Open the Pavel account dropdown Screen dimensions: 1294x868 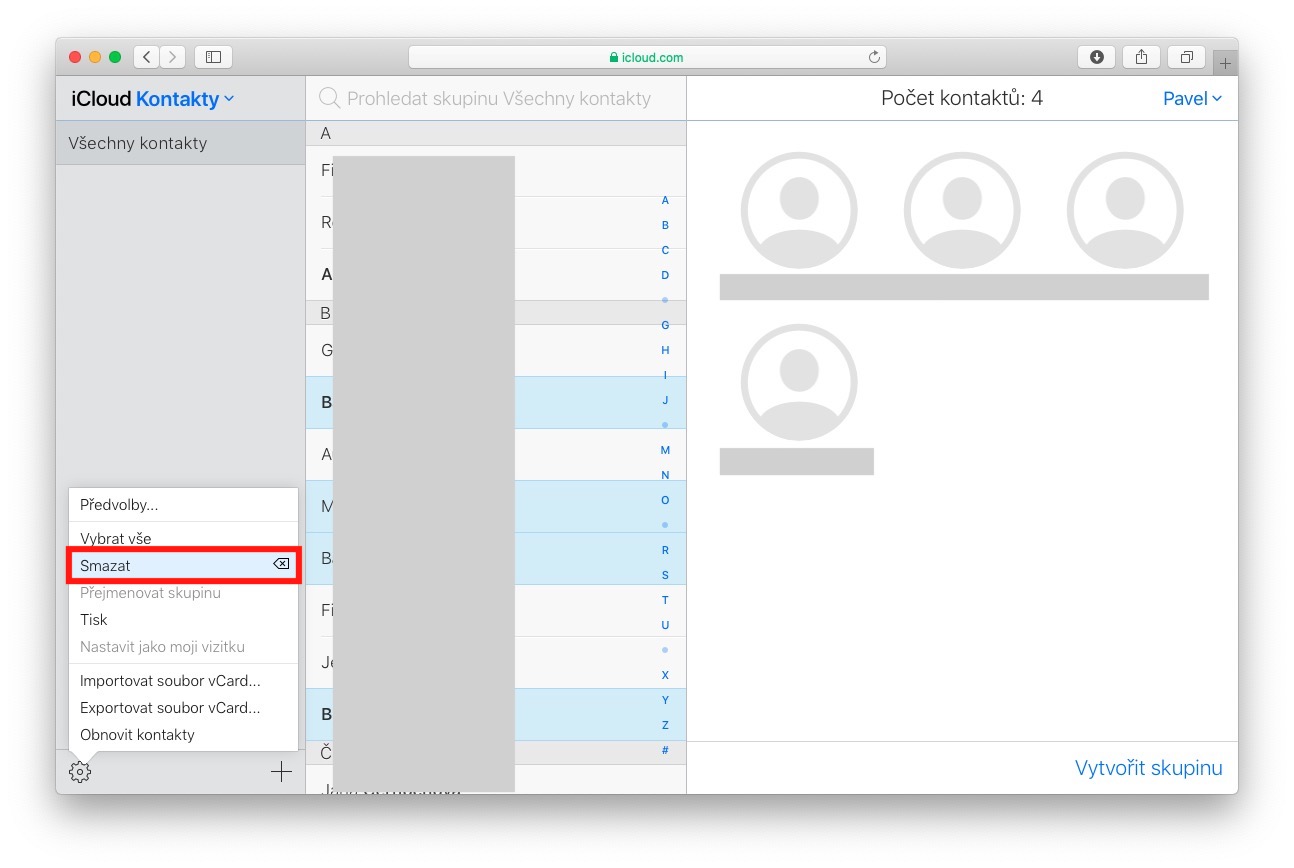coord(1192,98)
